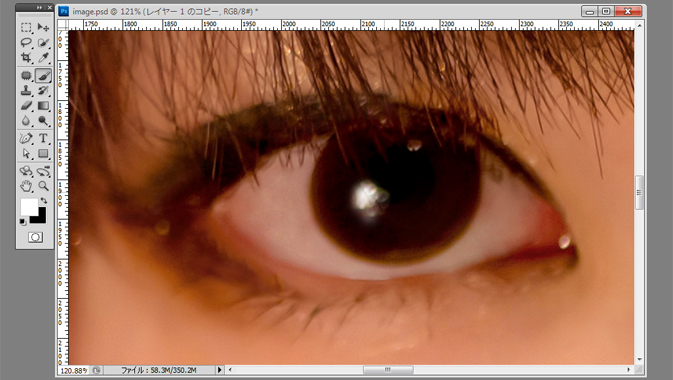This screenshot has width=673, height=380.
Task: Swap foreground and background colors
Action: tap(44, 200)
